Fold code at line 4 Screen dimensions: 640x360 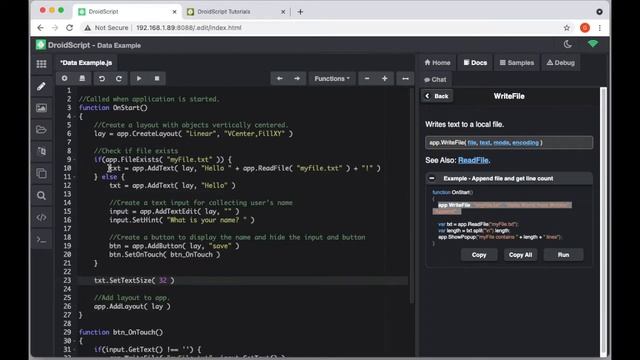click(75, 117)
